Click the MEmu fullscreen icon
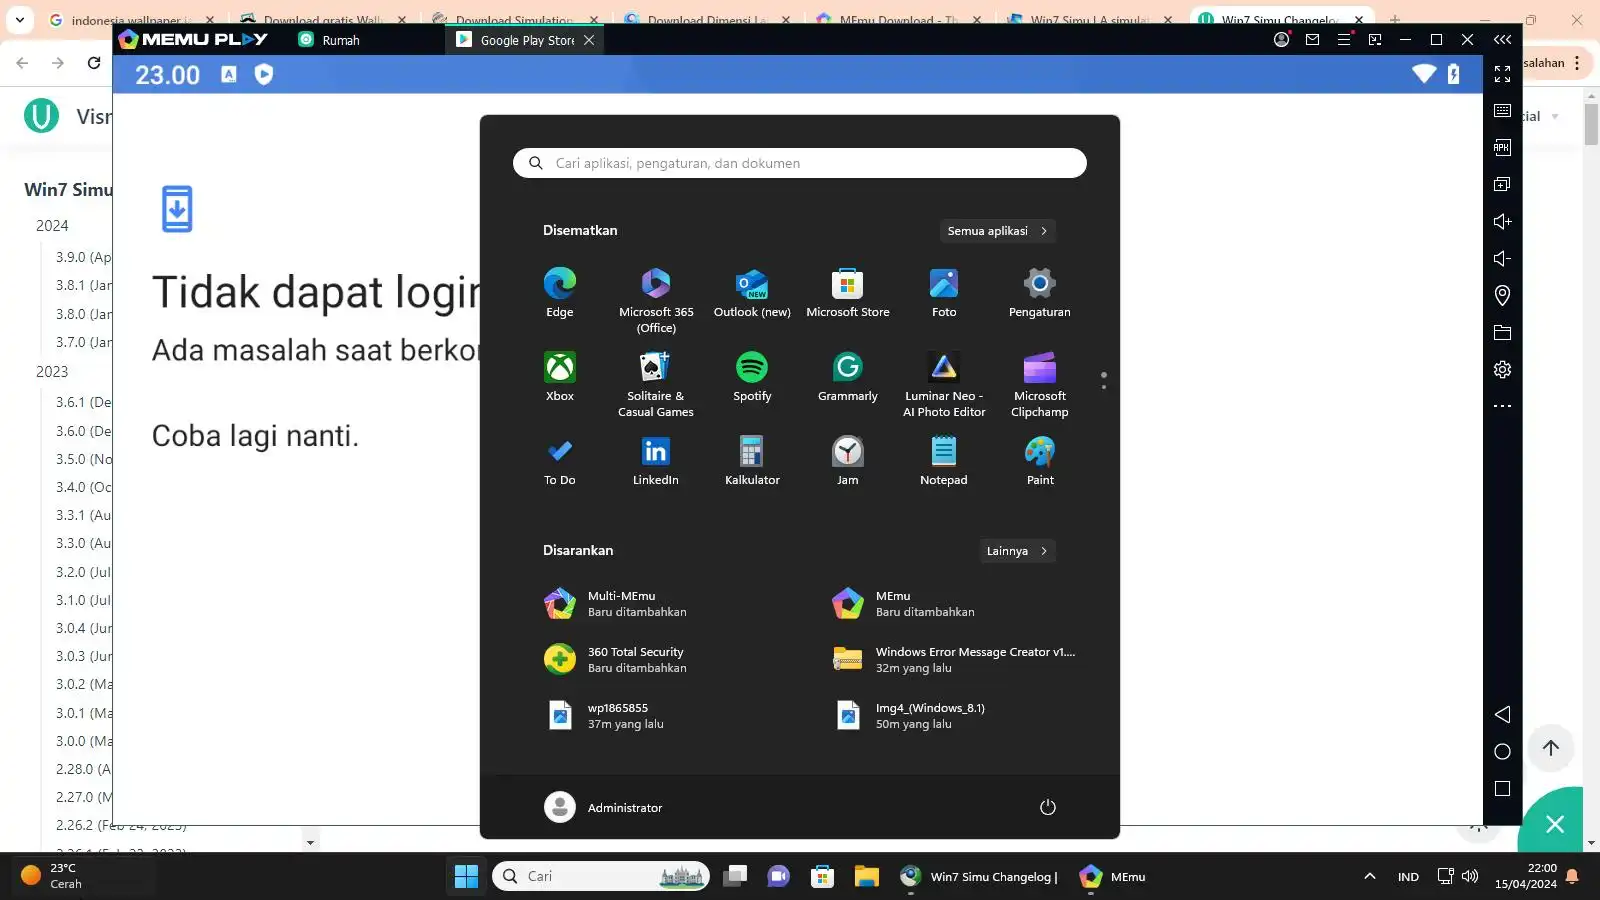Screen dimensions: 1600x900 click(1502, 74)
